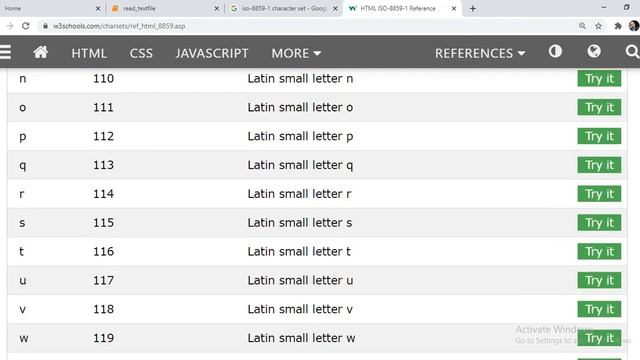
Task: Expand the REFERENCES dropdown
Action: point(480,53)
